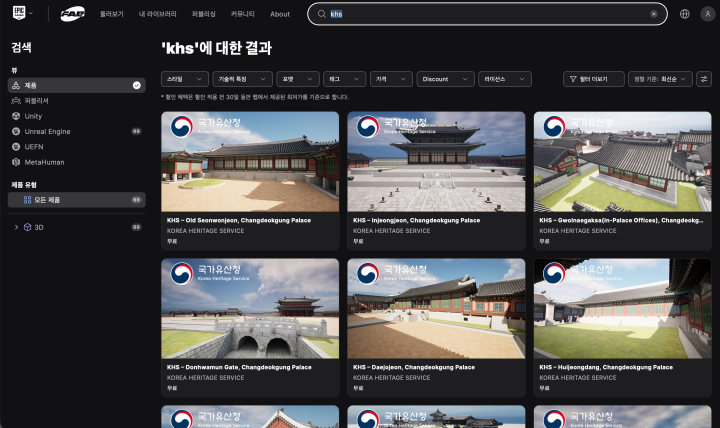Open the Epic Games logo dropdown chevron
Viewport: 720px width, 428px height.
31,13
